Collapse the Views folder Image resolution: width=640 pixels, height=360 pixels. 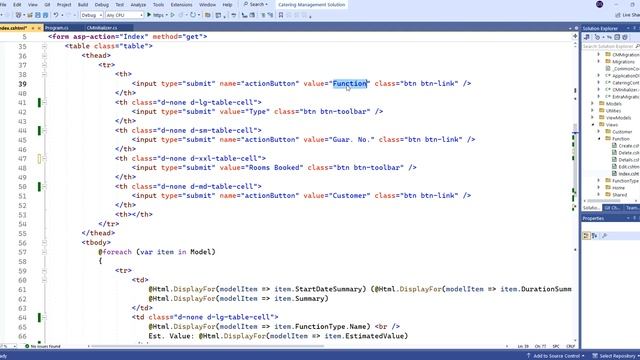[593, 124]
